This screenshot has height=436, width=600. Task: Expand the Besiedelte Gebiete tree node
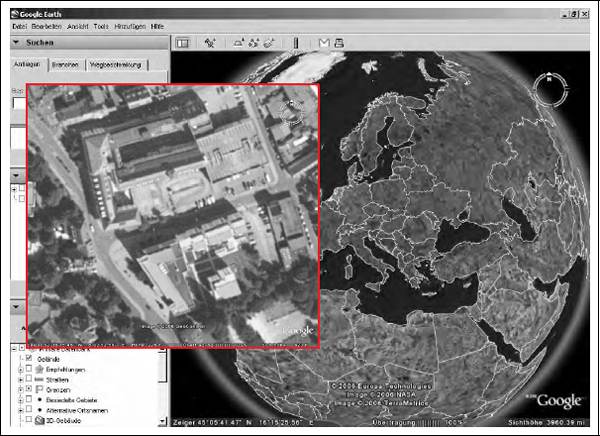coord(20,400)
